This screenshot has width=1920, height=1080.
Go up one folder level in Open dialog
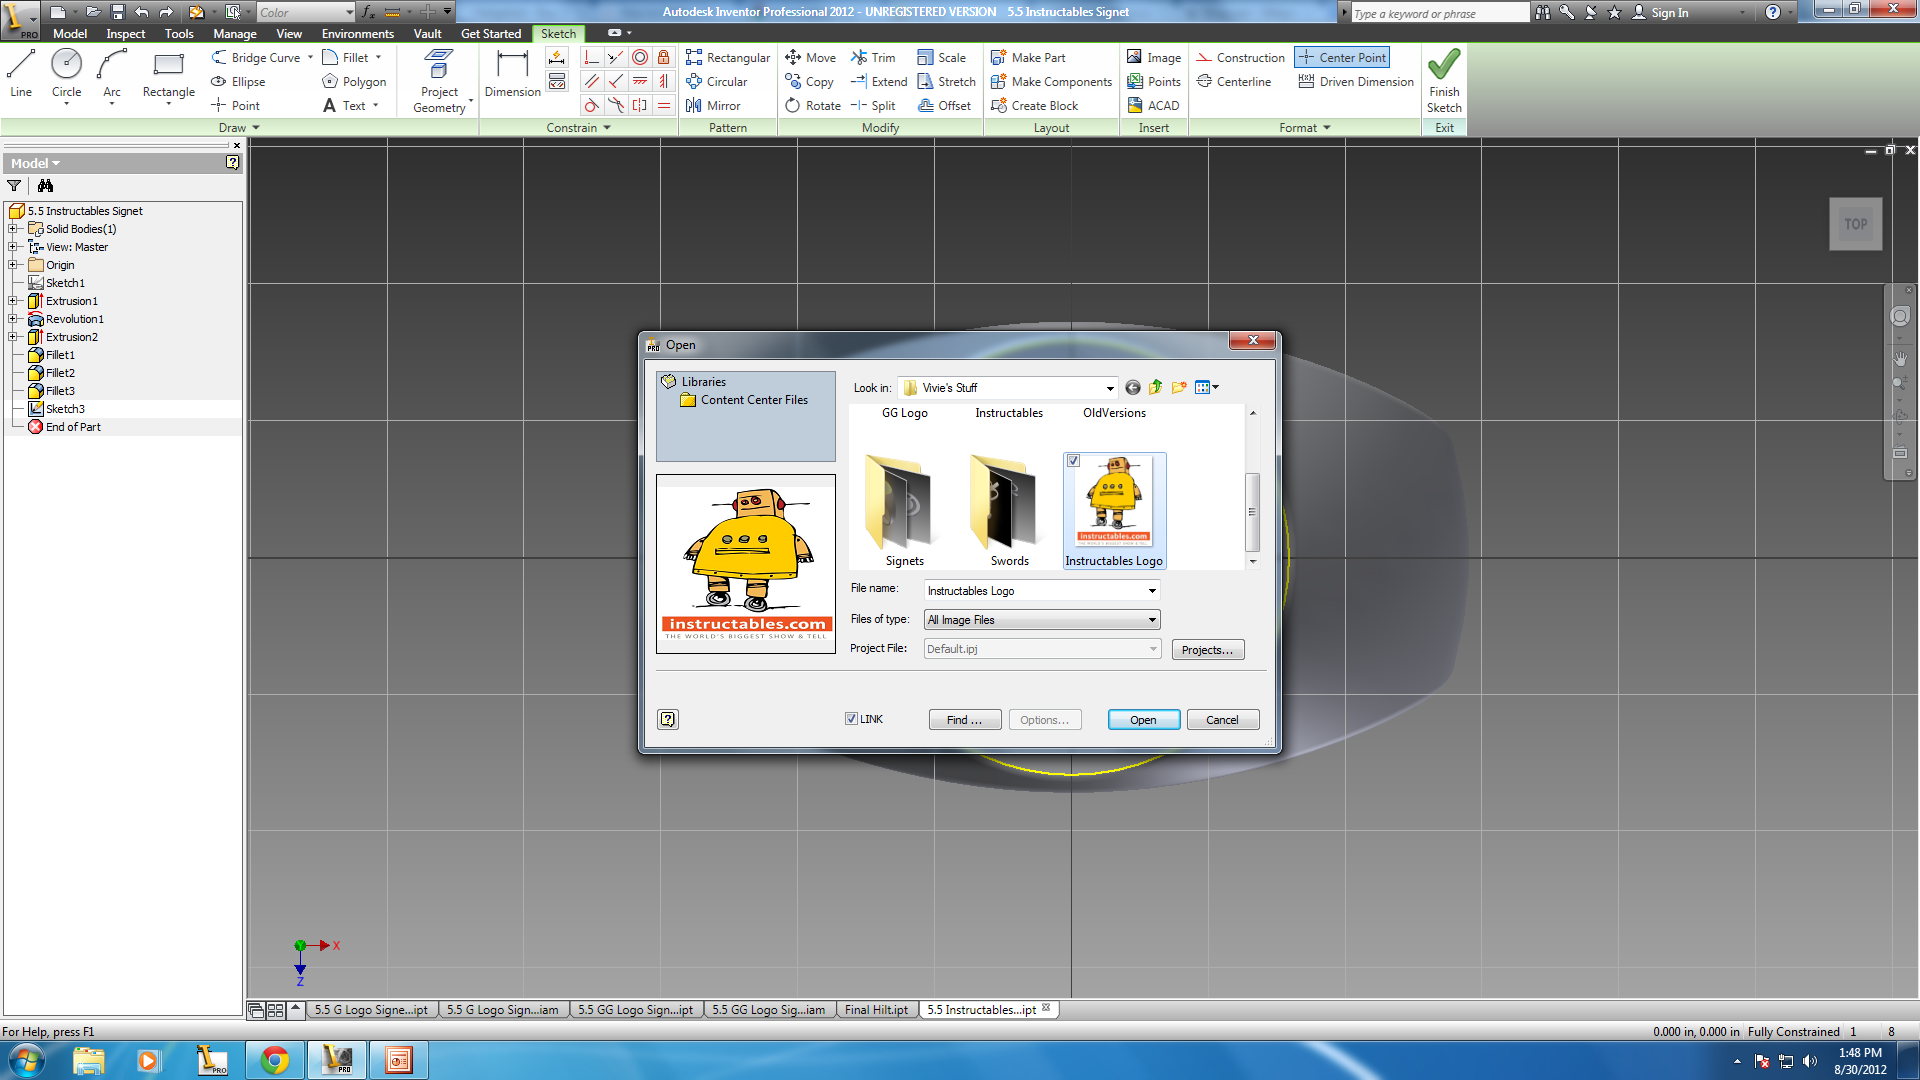point(1156,388)
